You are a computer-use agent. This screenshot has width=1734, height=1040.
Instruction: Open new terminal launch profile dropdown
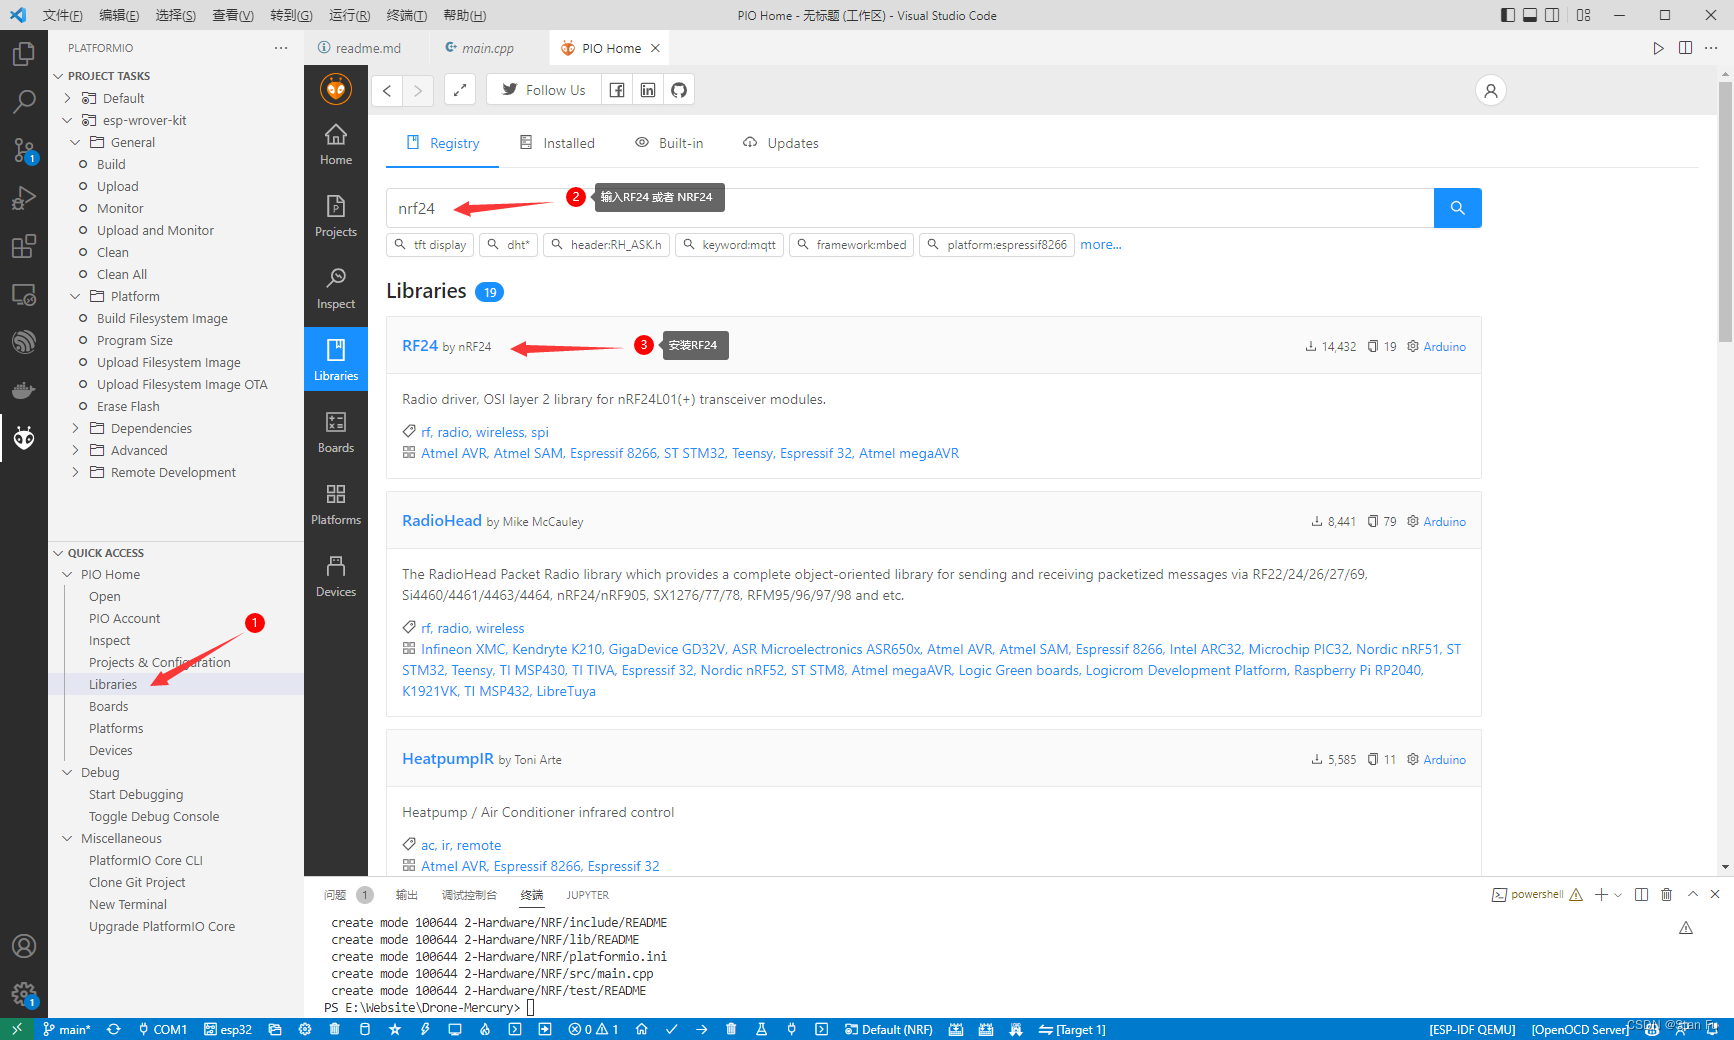point(1618,894)
